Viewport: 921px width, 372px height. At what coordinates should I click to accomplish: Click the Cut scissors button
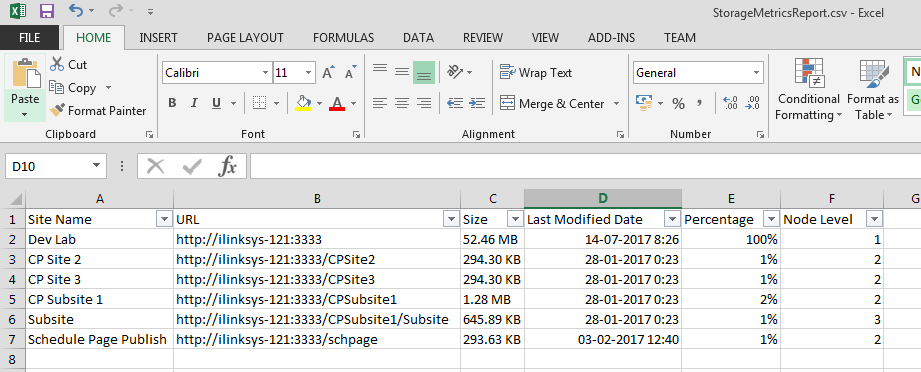68,64
